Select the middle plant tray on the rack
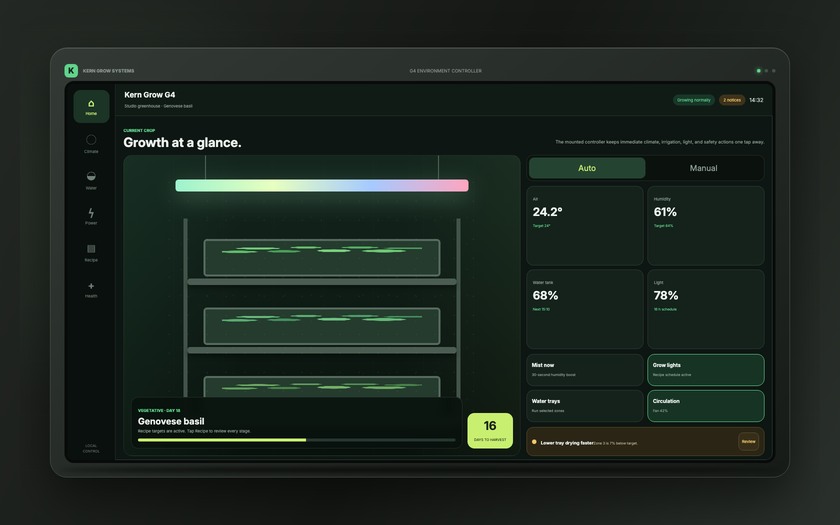The image size is (840, 525). tap(322, 326)
